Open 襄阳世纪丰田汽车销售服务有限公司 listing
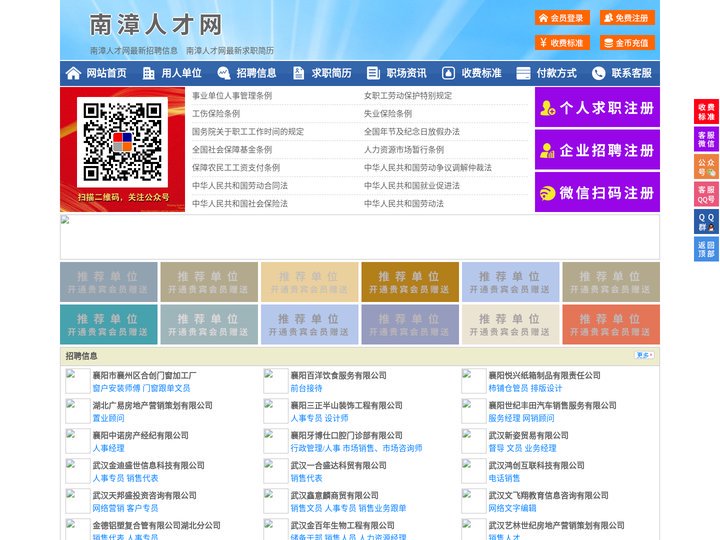The image size is (720, 540). (x=552, y=405)
